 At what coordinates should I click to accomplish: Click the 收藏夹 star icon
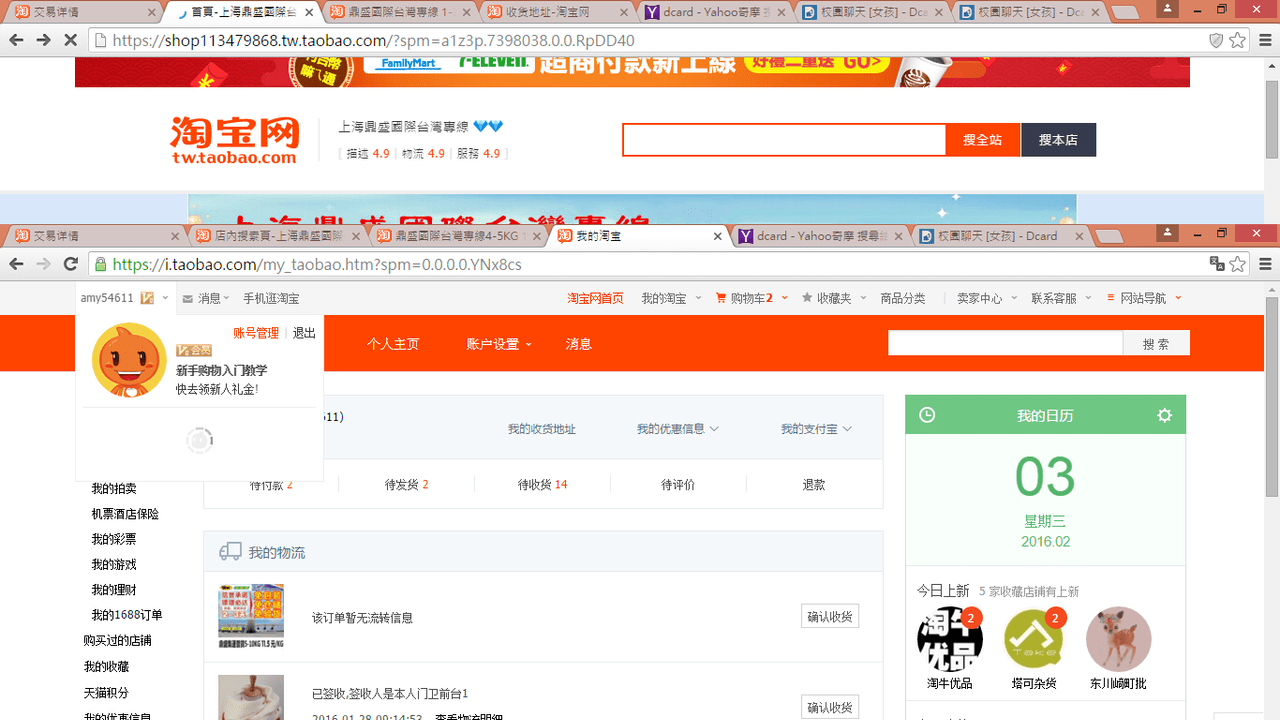[x=807, y=298]
